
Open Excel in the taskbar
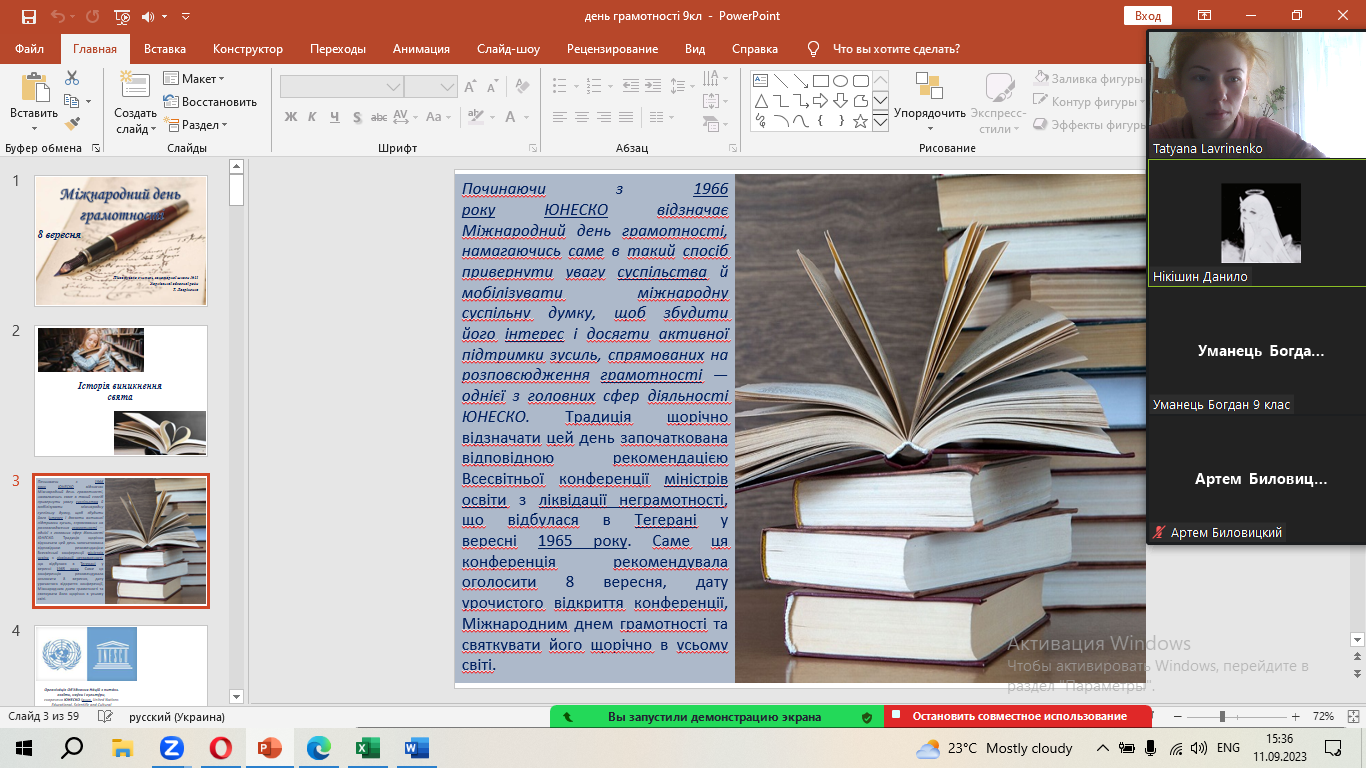pos(368,747)
